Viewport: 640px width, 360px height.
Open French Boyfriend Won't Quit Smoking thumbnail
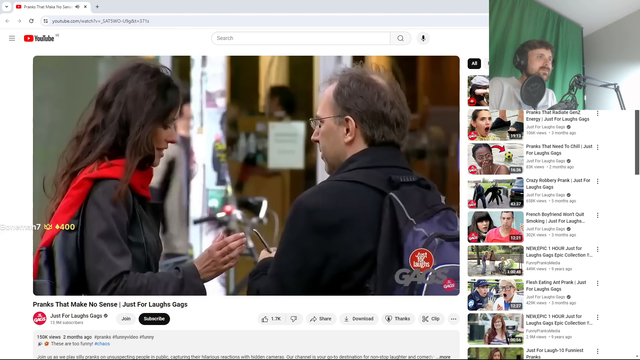[496, 227]
